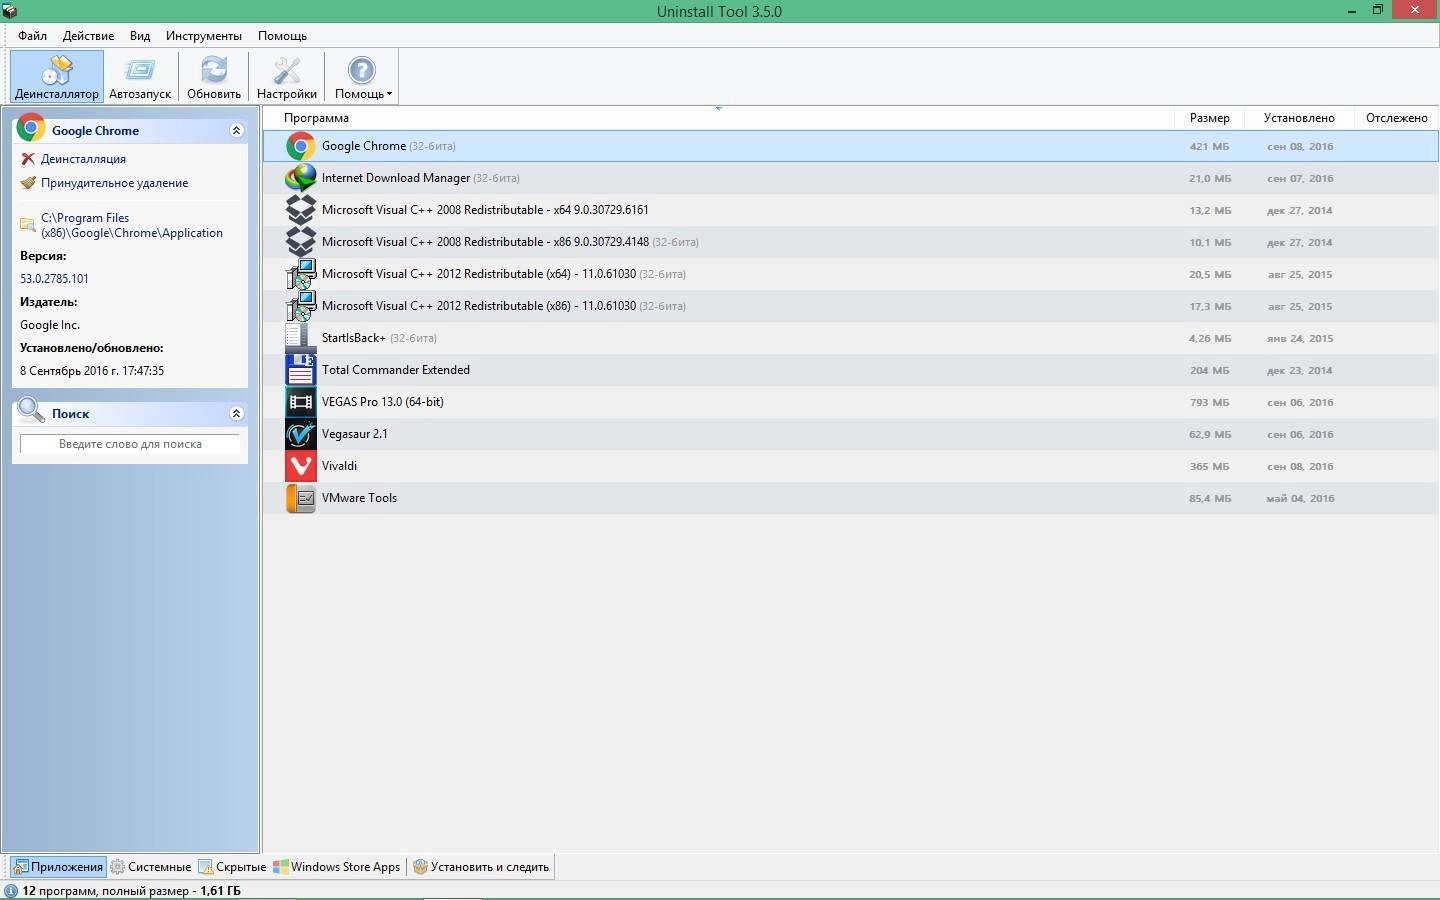Click the VEGAS Pro 13.0 film icon

coord(300,402)
